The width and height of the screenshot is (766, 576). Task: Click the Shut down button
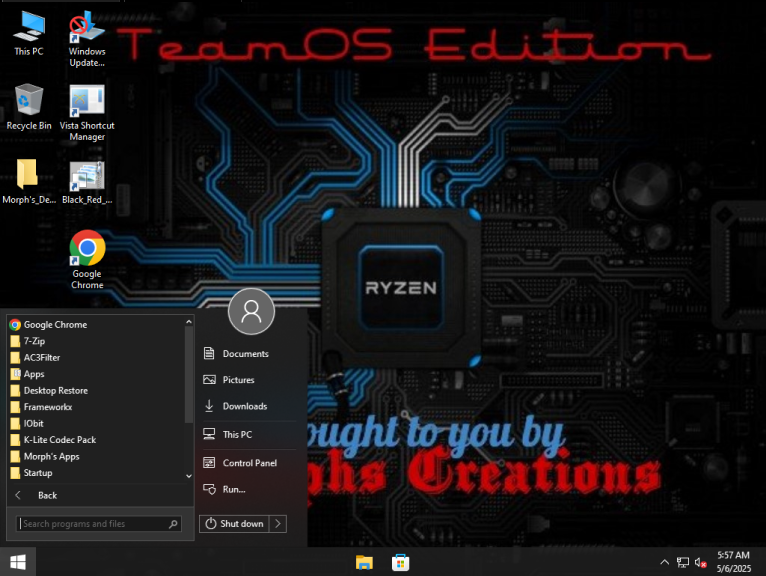coord(234,524)
